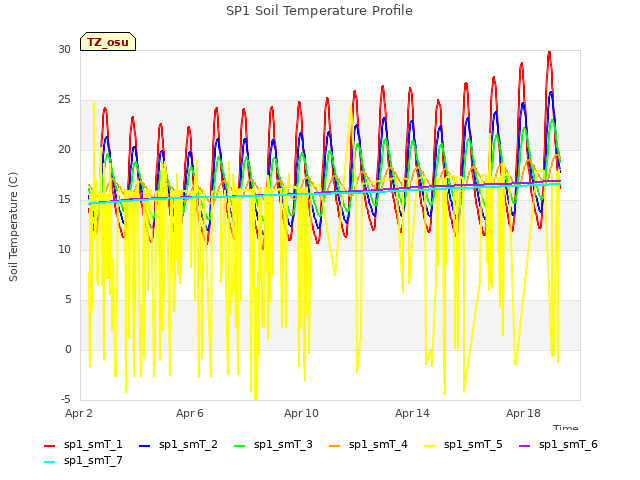Click the 25 y-axis tick label
The width and height of the screenshot is (640, 480).
point(64,100)
